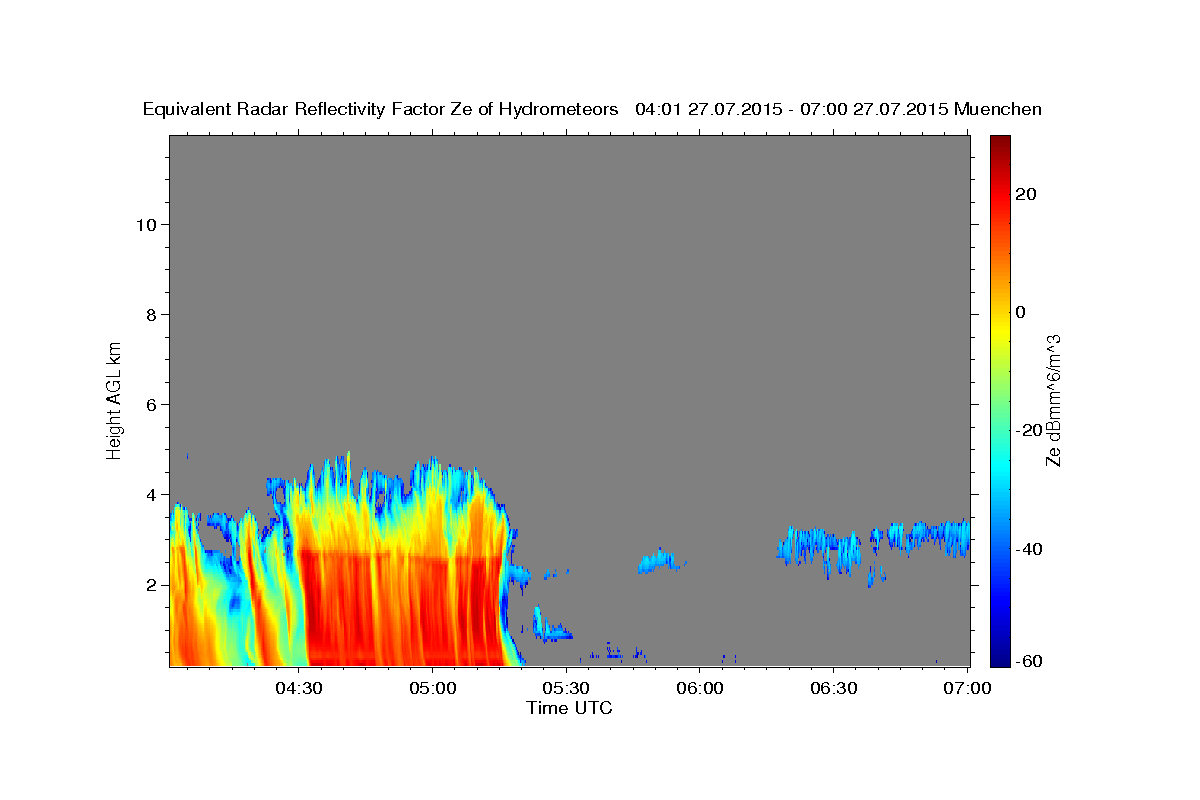Click the '05:00' time tick label
Viewport: 1200px width, 800px height.
coord(434,689)
